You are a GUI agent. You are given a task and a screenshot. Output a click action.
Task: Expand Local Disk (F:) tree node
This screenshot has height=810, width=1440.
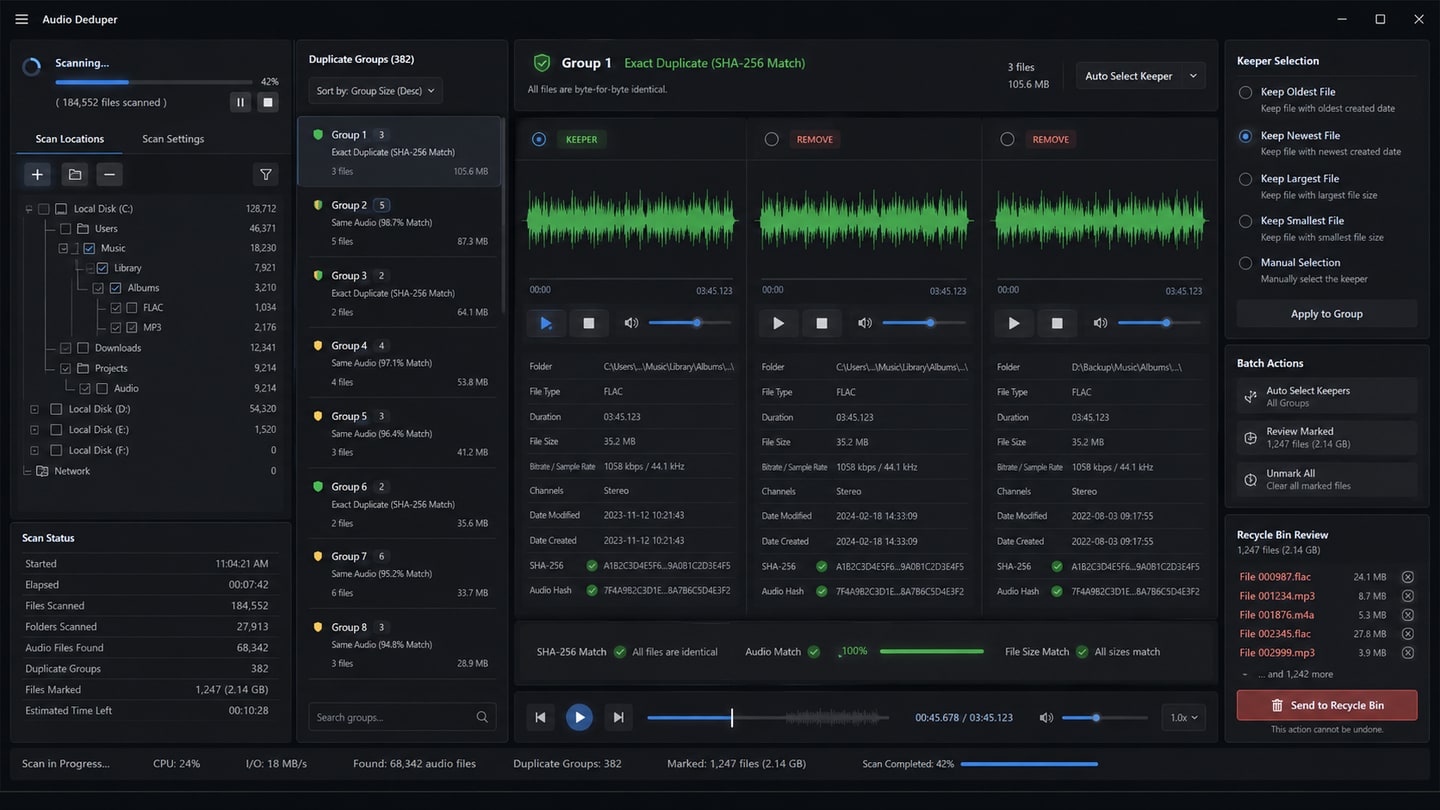point(34,451)
